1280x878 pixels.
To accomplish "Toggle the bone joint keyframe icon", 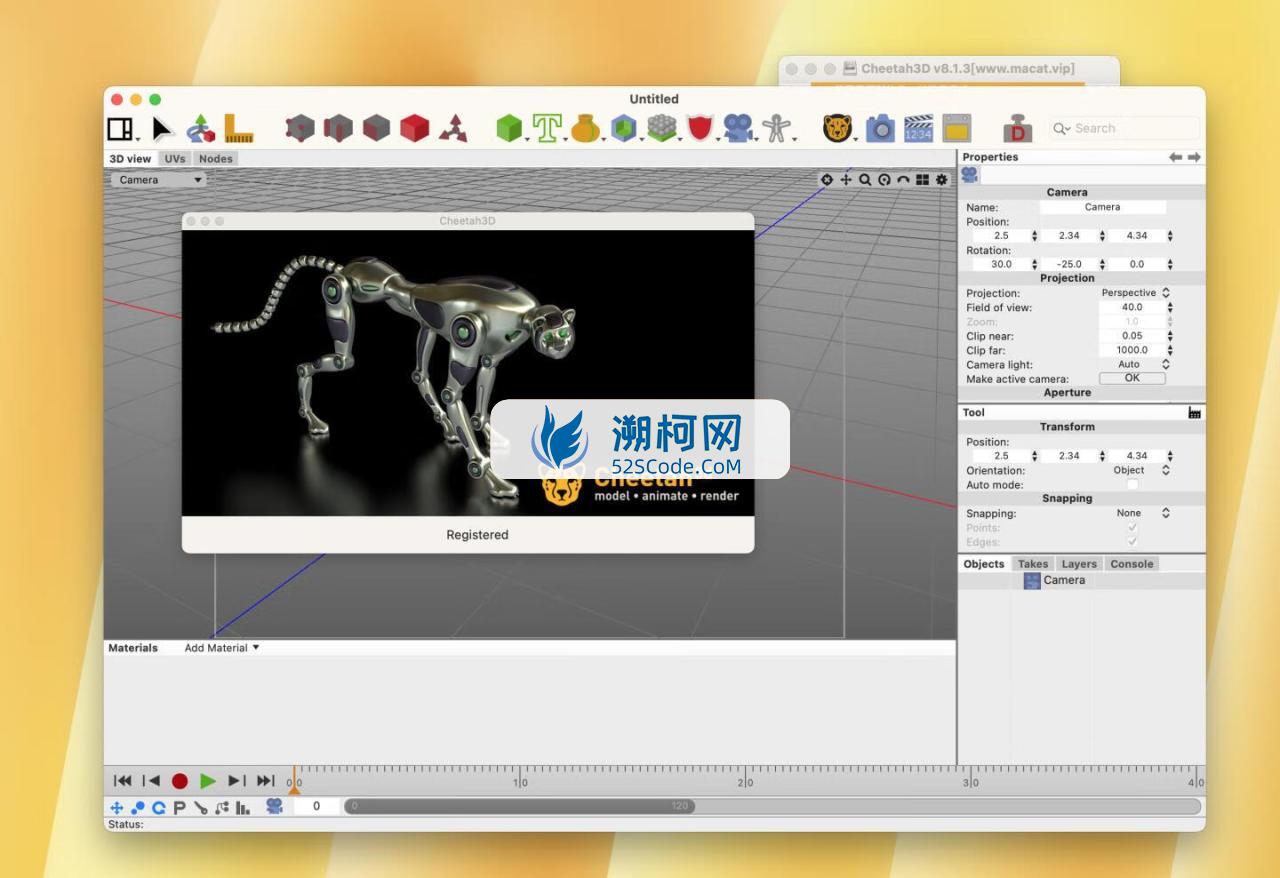I will tap(201, 807).
